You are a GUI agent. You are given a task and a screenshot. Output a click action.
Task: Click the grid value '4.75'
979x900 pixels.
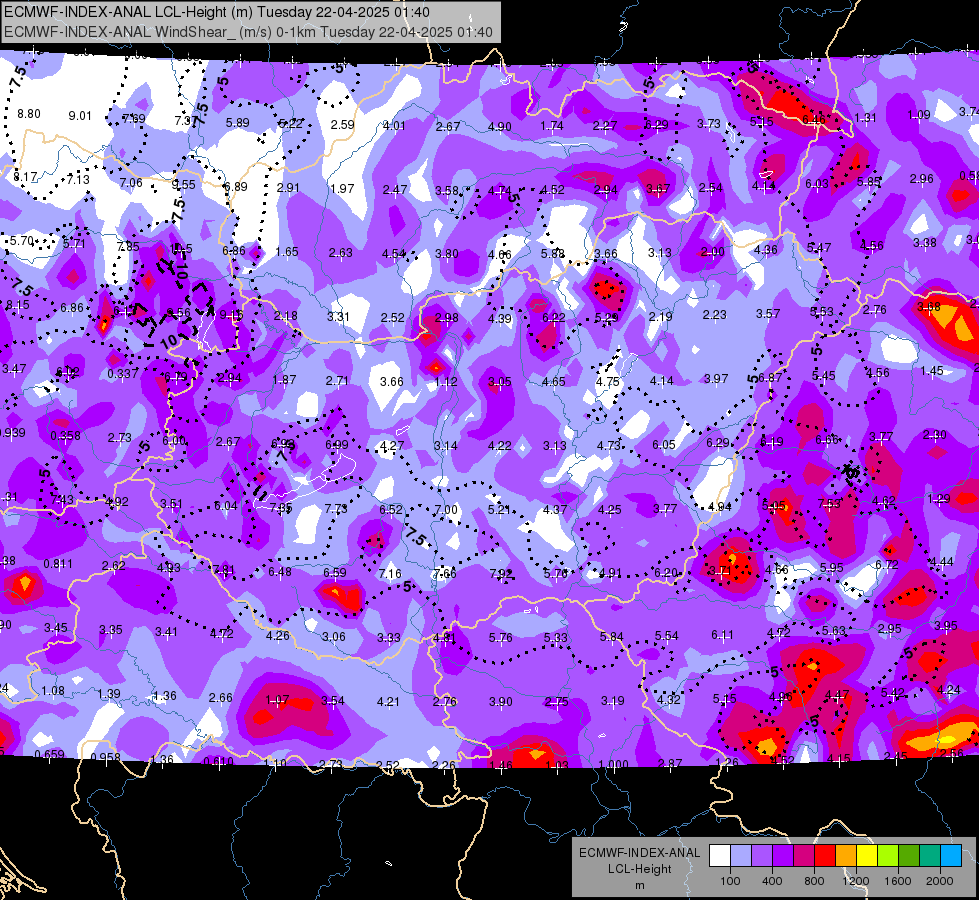point(608,382)
